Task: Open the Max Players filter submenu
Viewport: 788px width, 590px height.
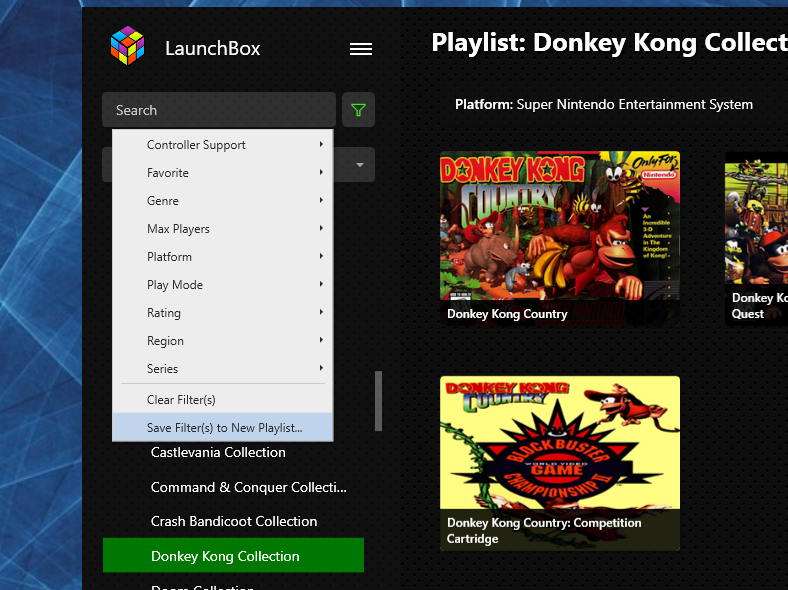Action: 223,229
